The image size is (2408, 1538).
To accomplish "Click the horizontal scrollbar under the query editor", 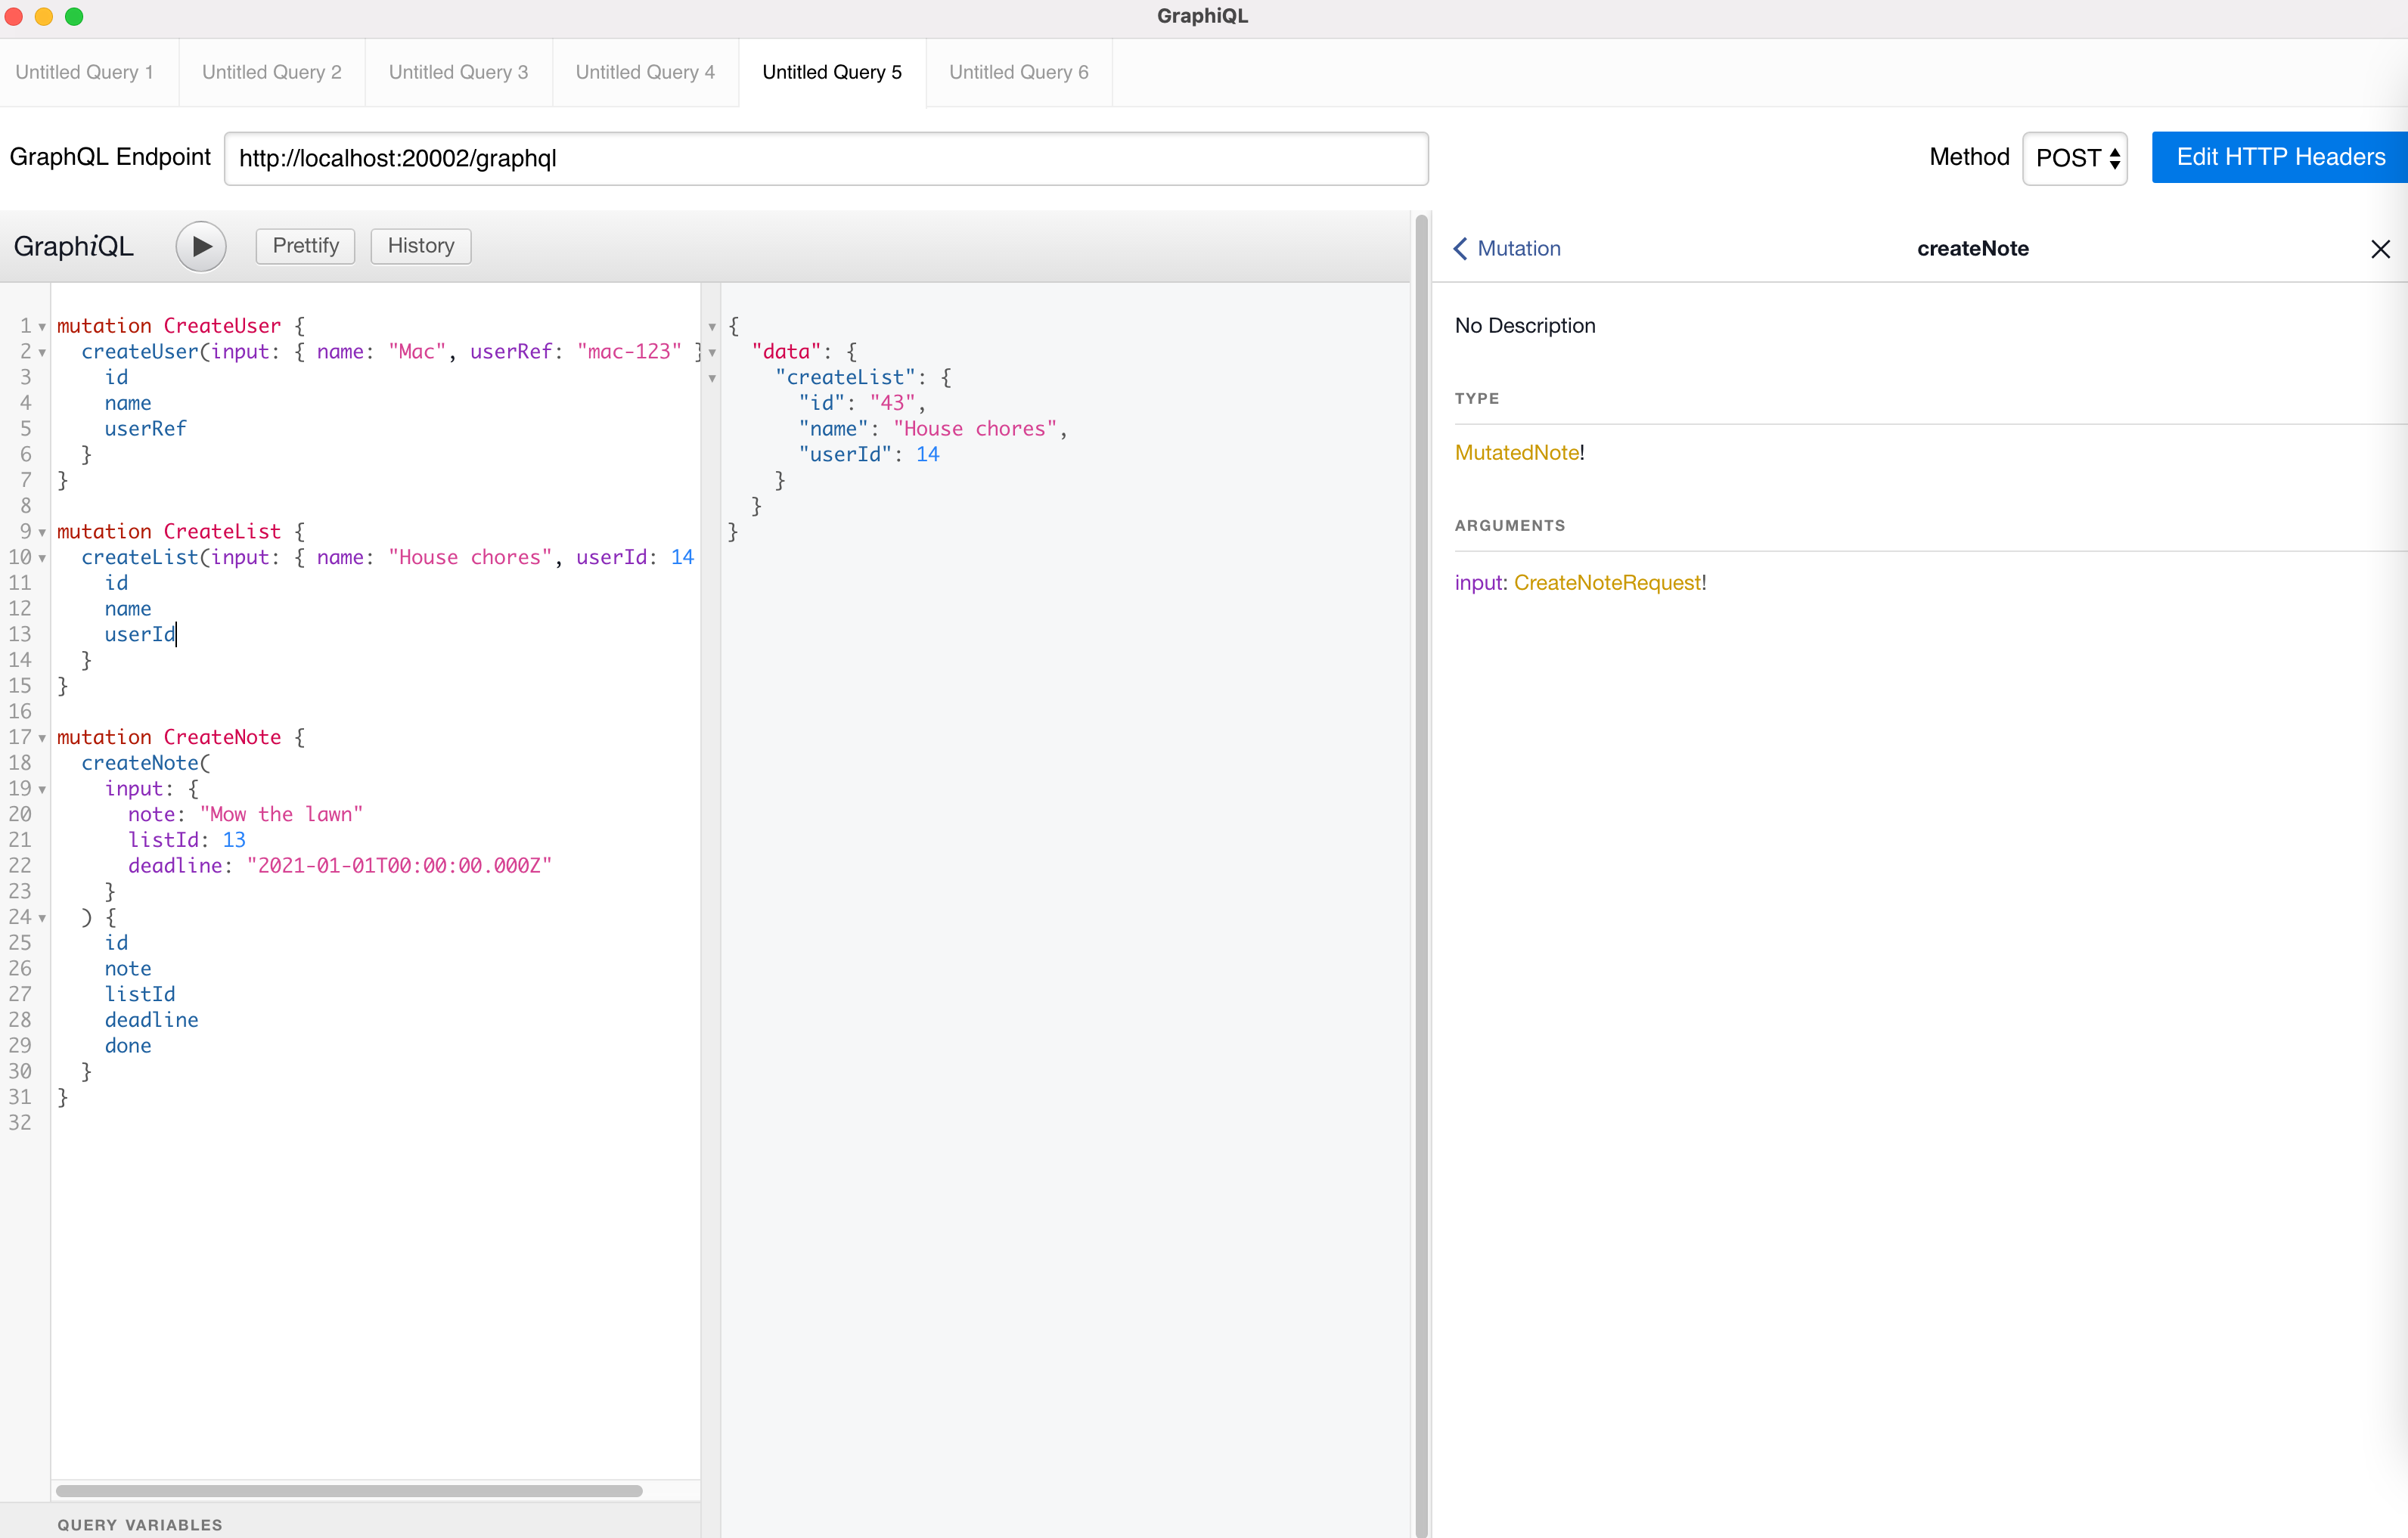I will click(348, 1490).
